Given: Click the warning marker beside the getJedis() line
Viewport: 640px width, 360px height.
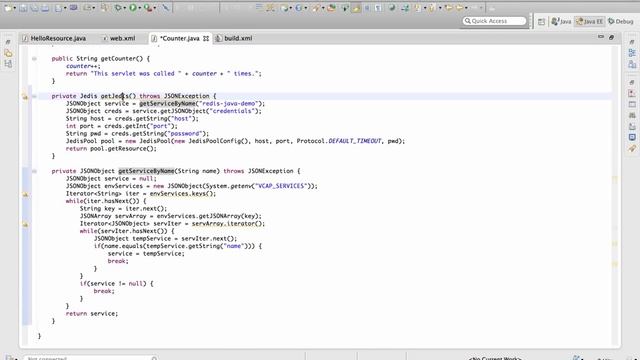Looking at the screenshot, I should [25, 97].
